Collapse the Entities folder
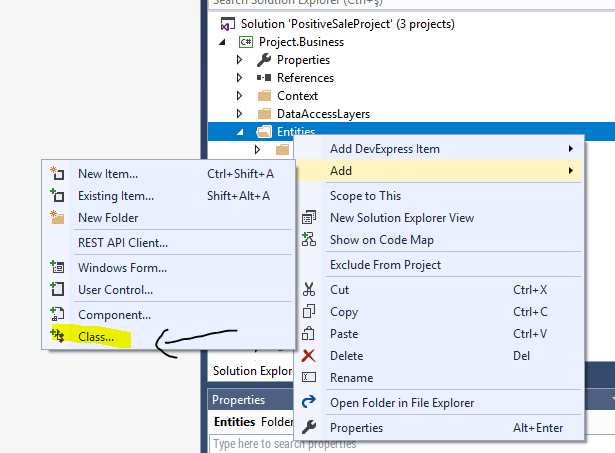 240,132
